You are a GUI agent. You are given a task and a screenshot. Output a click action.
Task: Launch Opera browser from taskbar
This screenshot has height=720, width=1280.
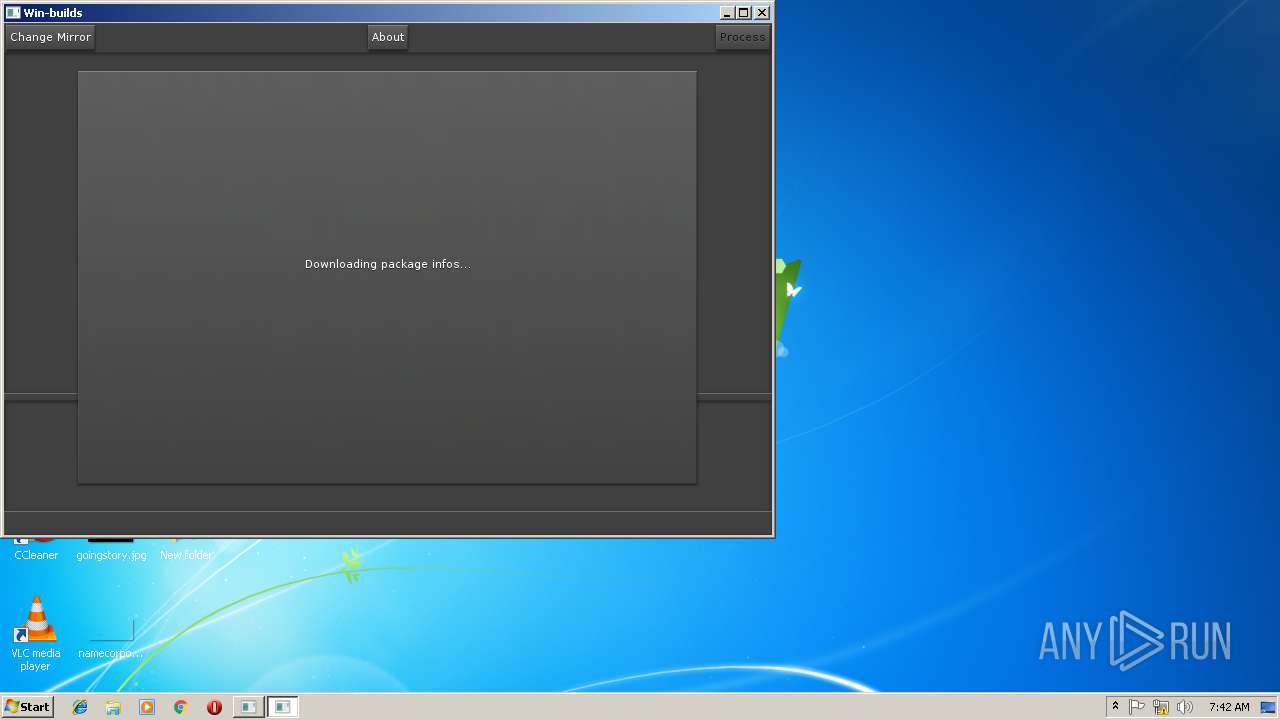pyautogui.click(x=214, y=707)
